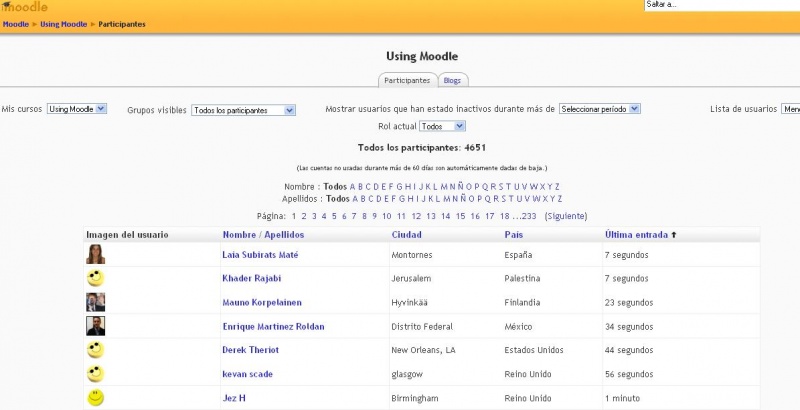The image size is (800, 410).
Task: Open Laia Subirats Maté's profile link
Action: [260, 254]
